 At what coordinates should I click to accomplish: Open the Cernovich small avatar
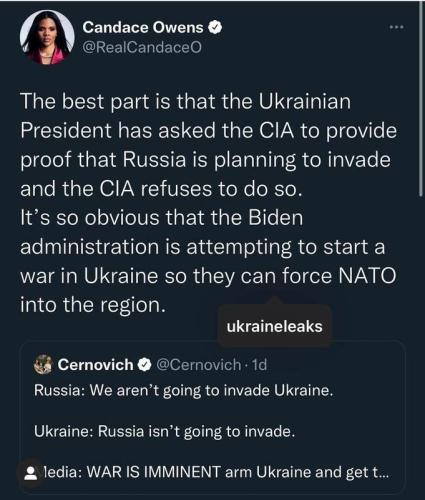click(x=43, y=364)
